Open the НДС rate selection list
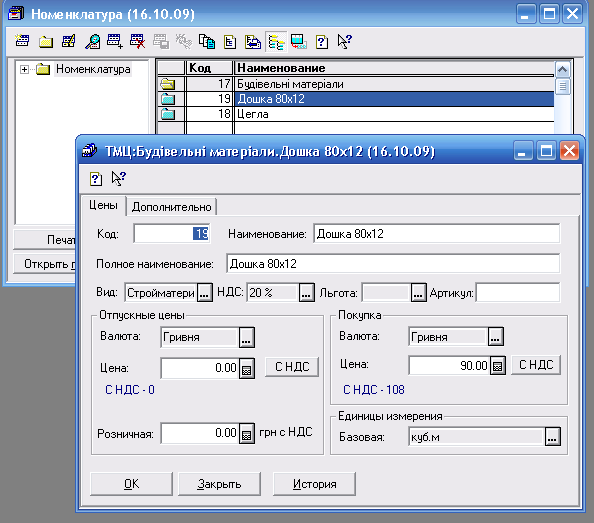The height and width of the screenshot is (523, 594). point(306,292)
